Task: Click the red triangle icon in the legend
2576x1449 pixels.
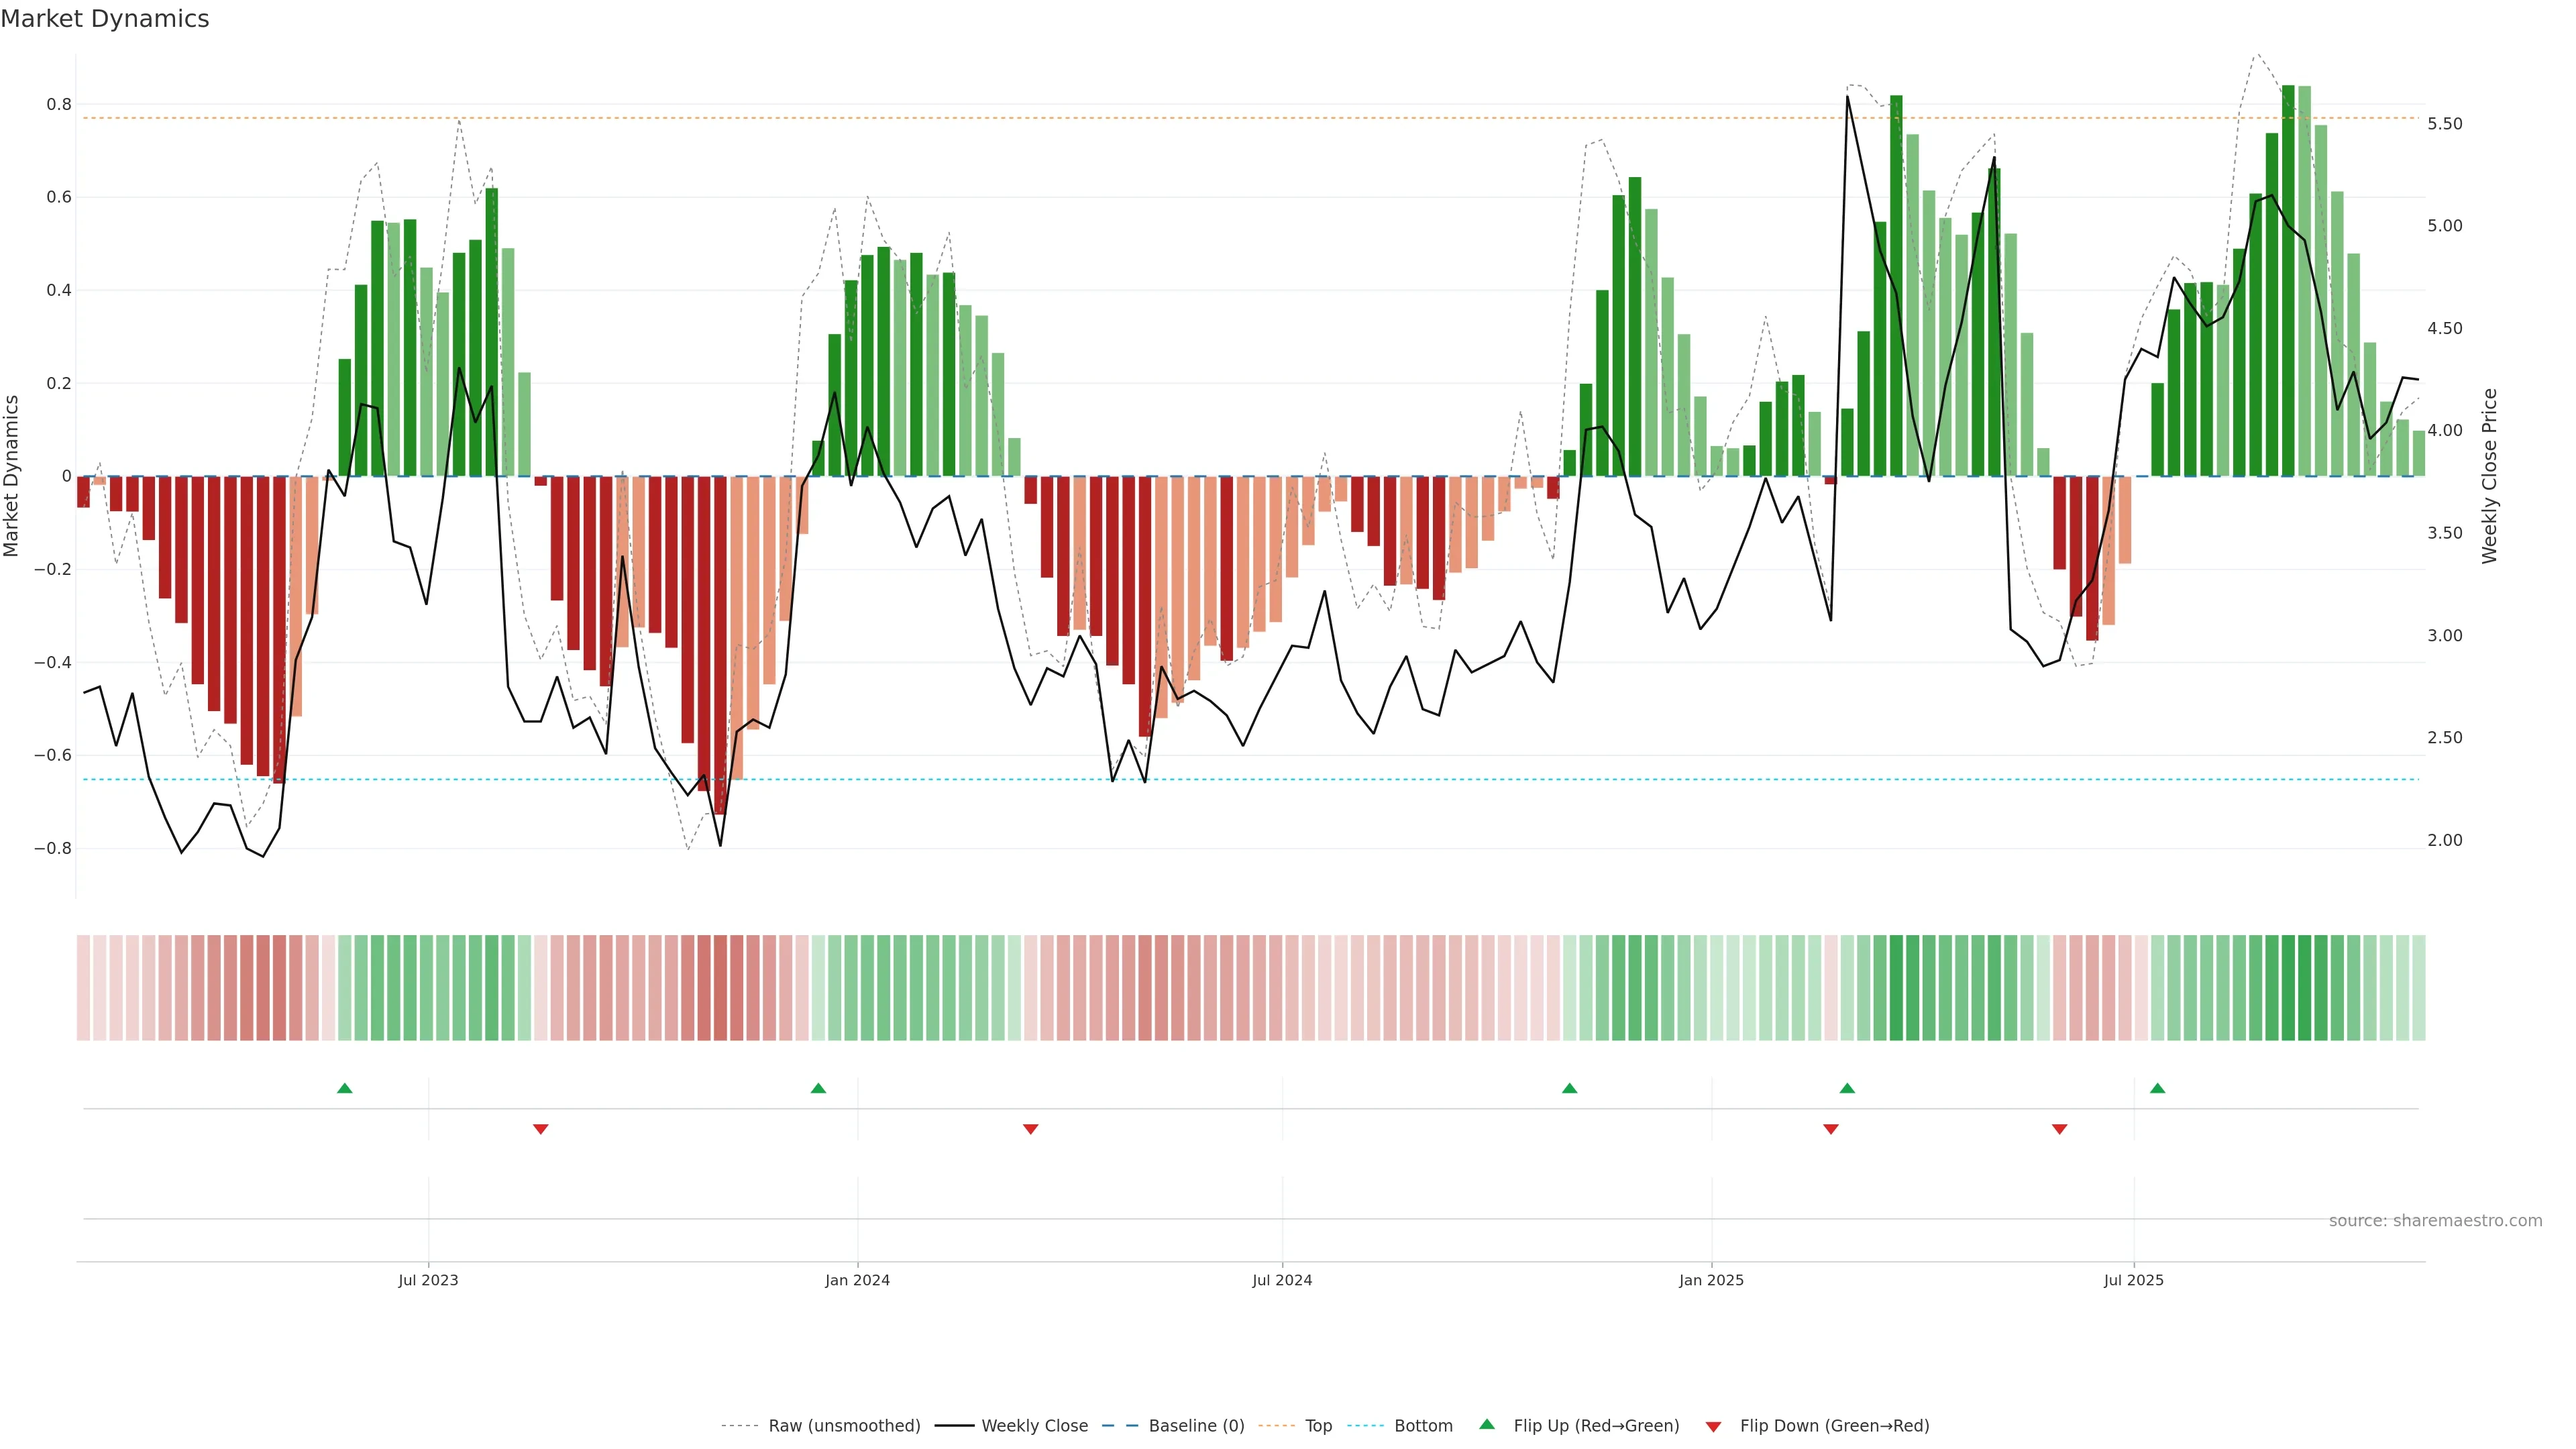Action: tap(1713, 1426)
